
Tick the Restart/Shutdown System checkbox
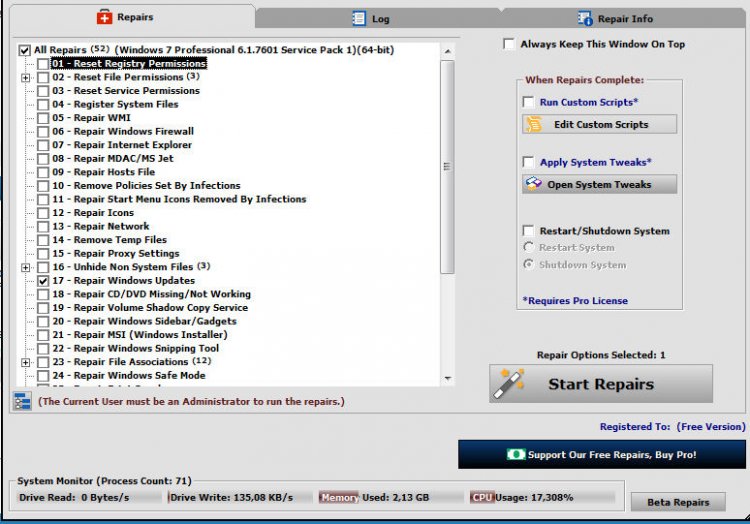[x=528, y=231]
